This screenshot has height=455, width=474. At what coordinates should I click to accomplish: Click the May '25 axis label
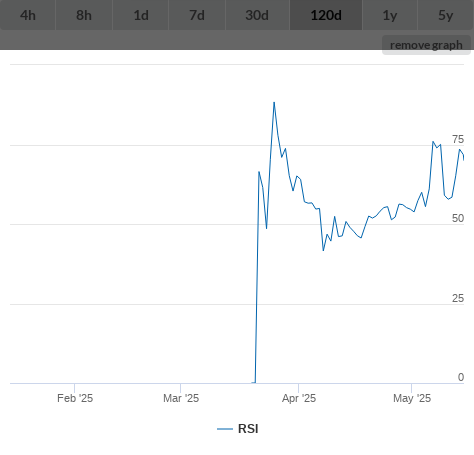point(412,398)
